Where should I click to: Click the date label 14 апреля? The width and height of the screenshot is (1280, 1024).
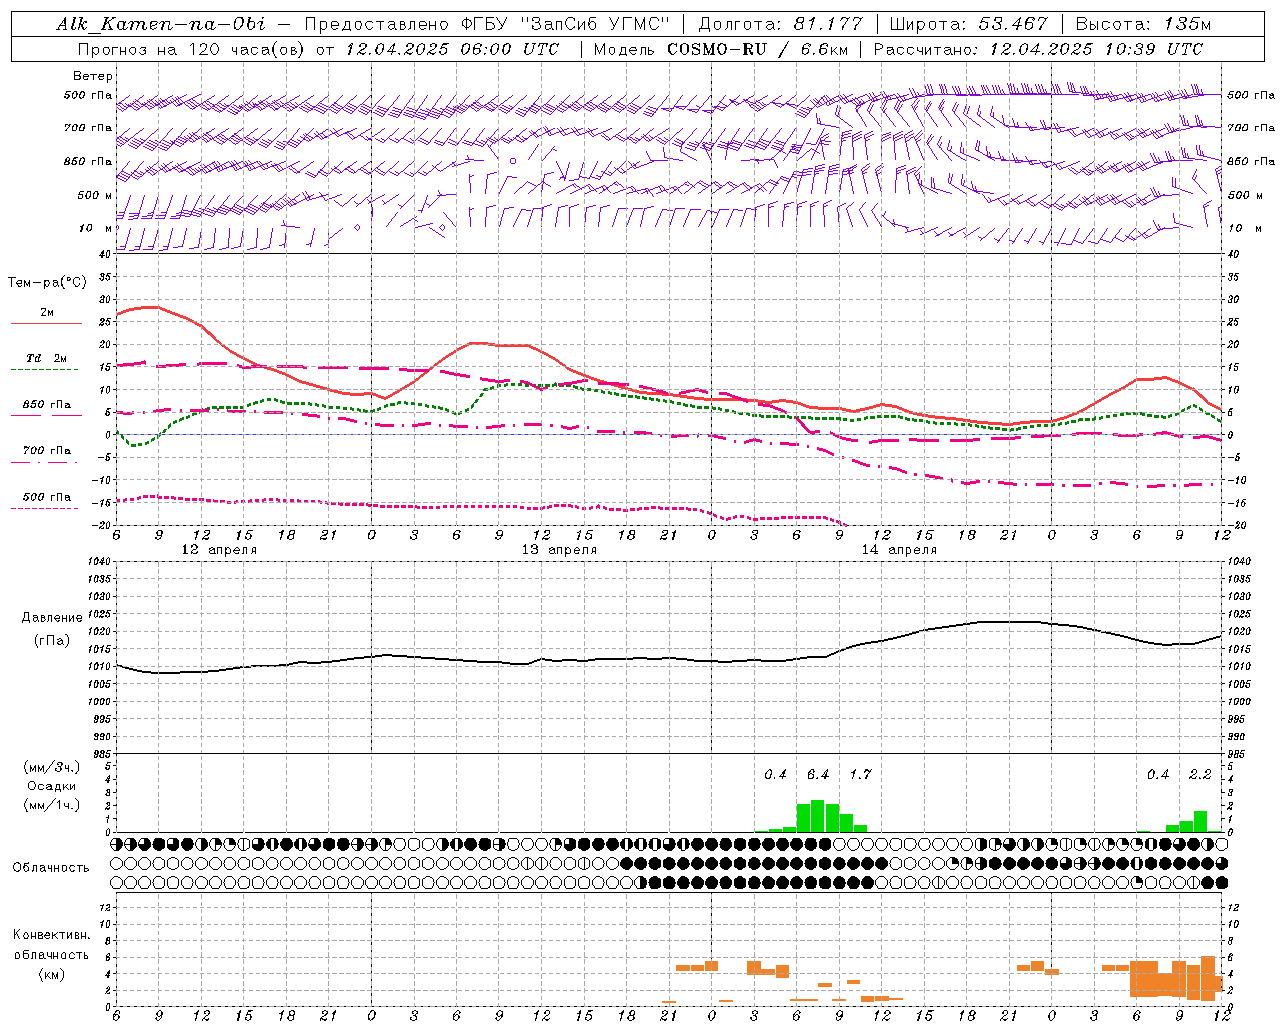click(x=899, y=550)
